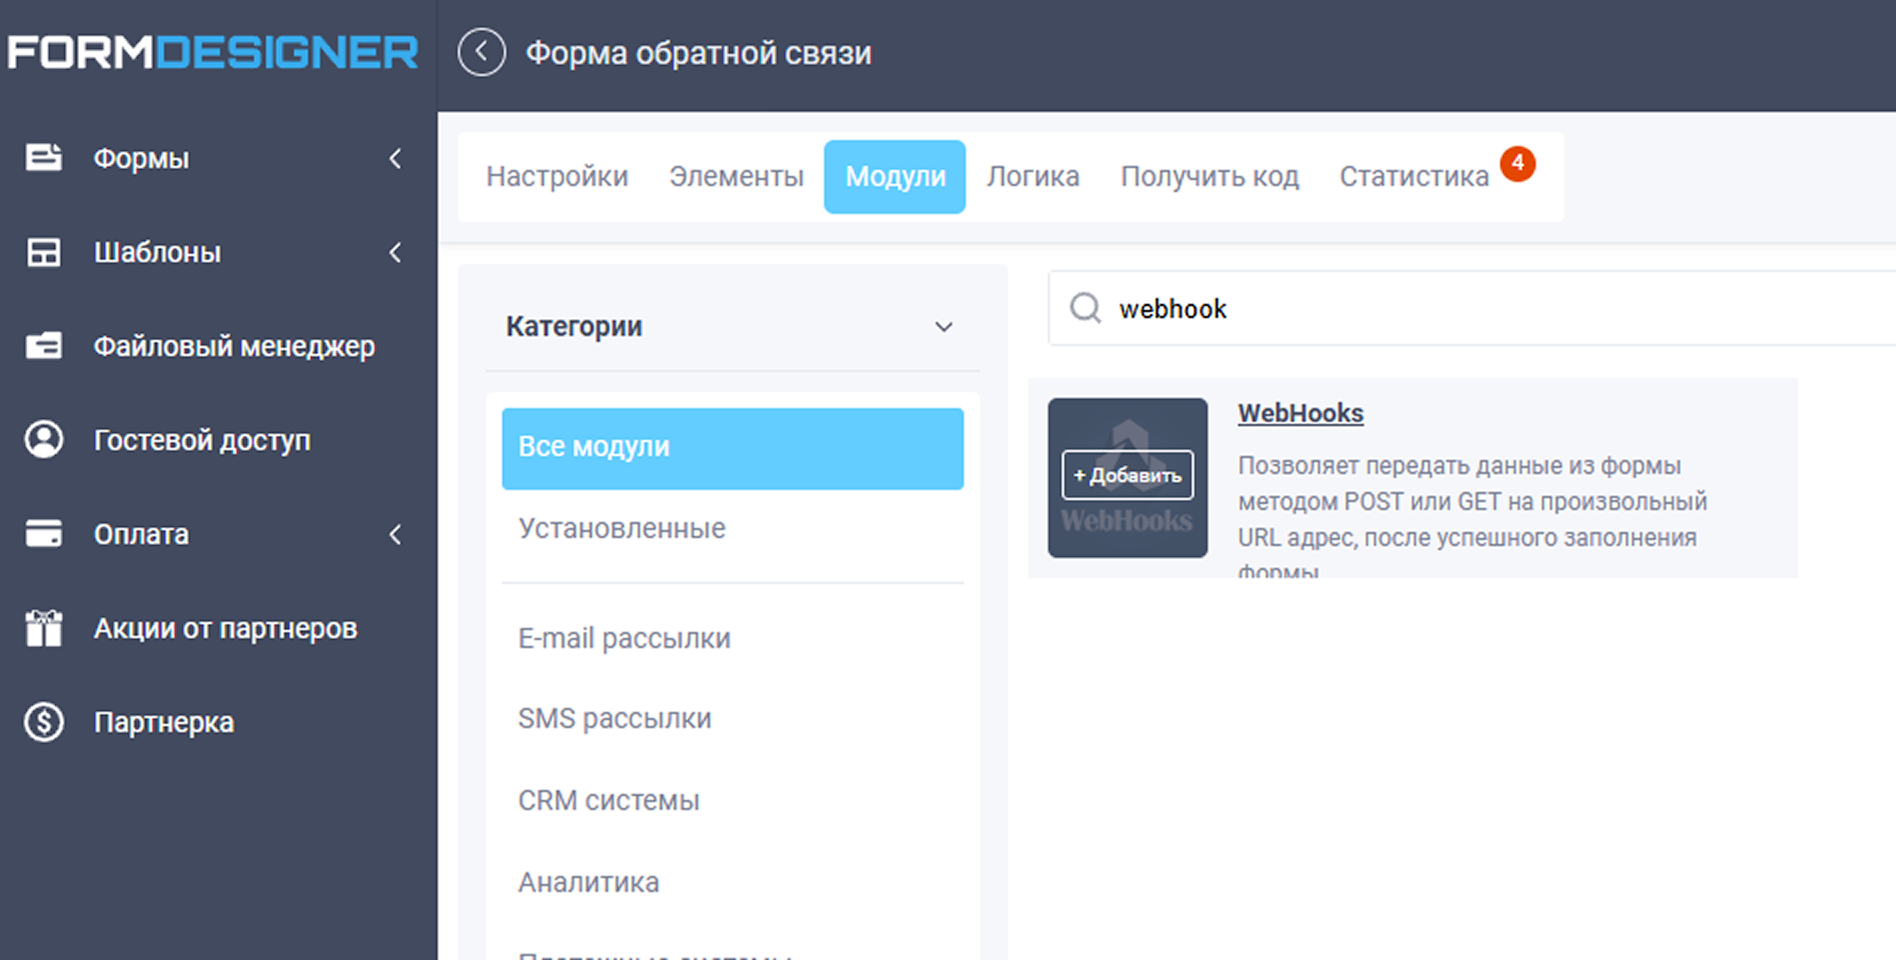The image size is (1896, 960).
Task: Click the Оплата card icon
Action: pyautogui.click(x=42, y=533)
